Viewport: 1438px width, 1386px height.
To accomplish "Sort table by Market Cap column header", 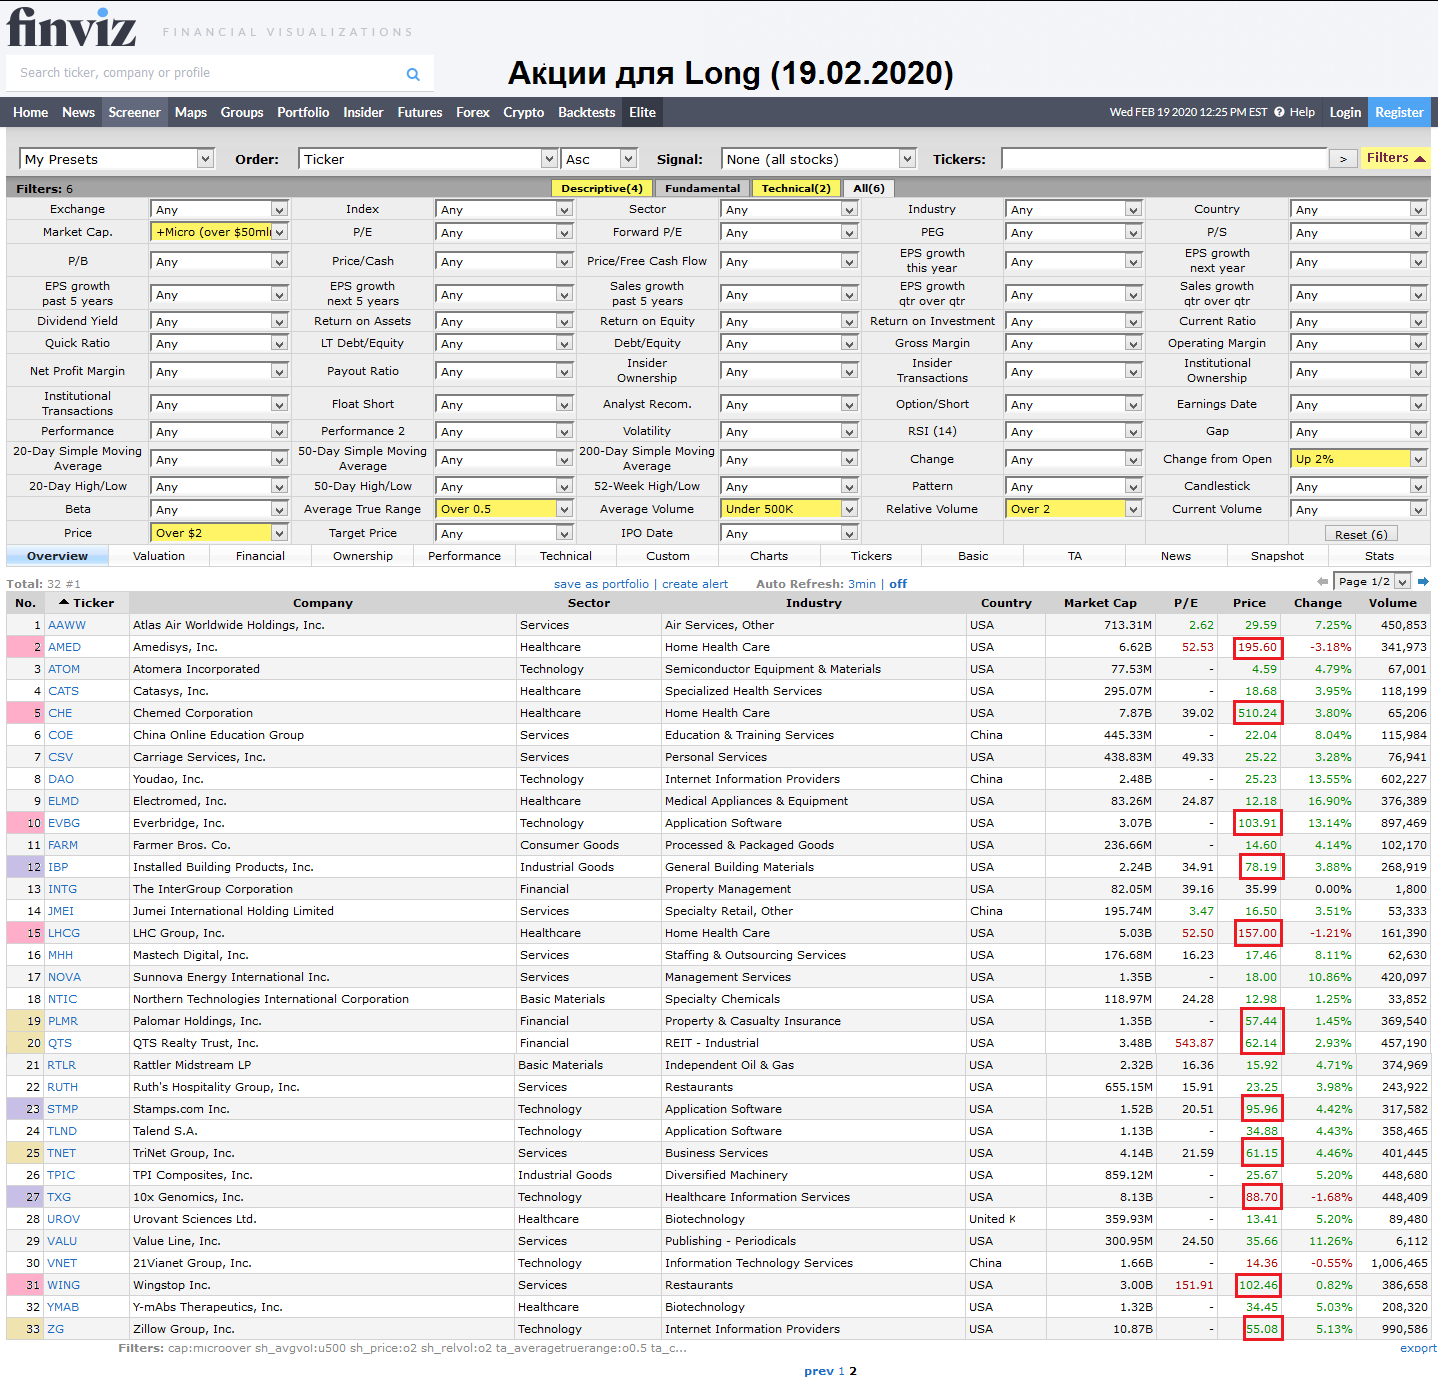I will point(1100,603).
